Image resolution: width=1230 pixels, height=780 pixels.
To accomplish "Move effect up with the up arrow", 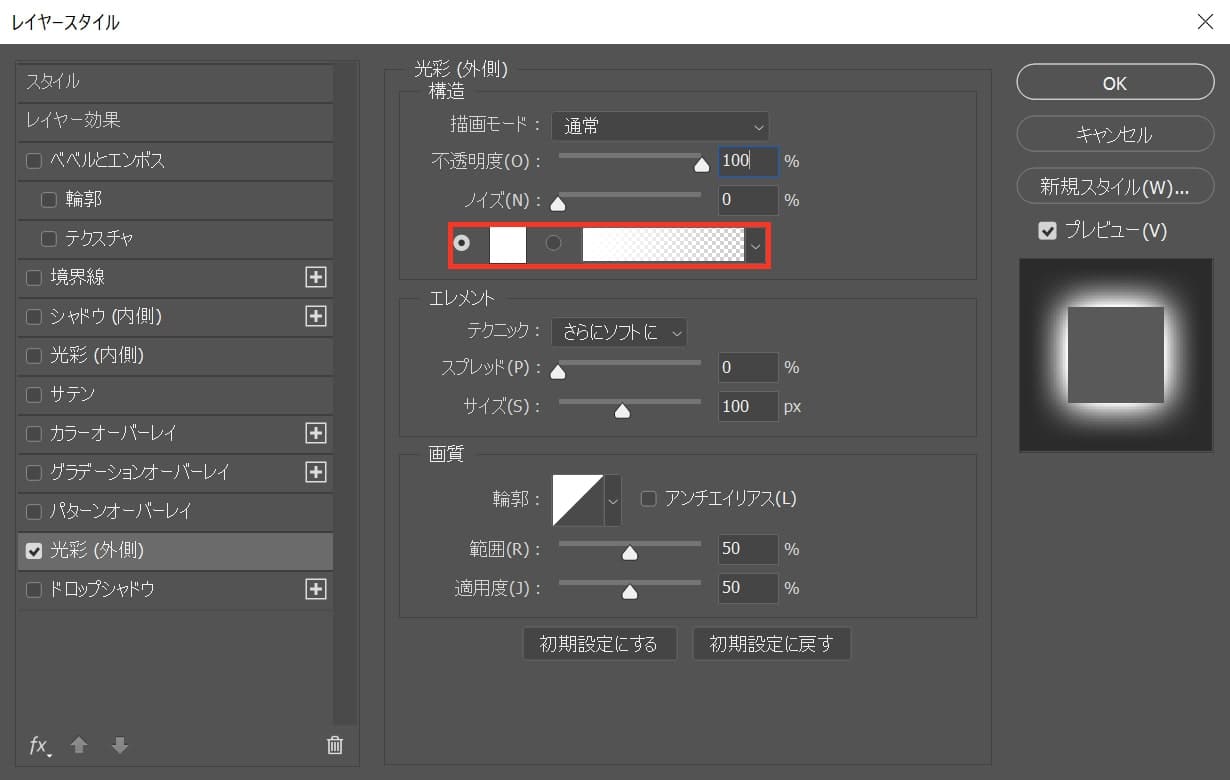I will [x=79, y=745].
